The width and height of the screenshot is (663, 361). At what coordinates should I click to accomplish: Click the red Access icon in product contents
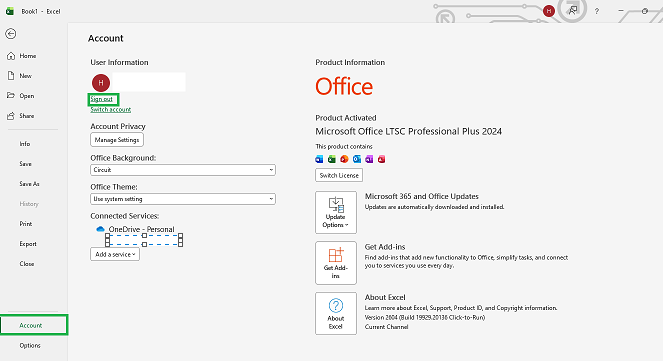tap(381, 159)
